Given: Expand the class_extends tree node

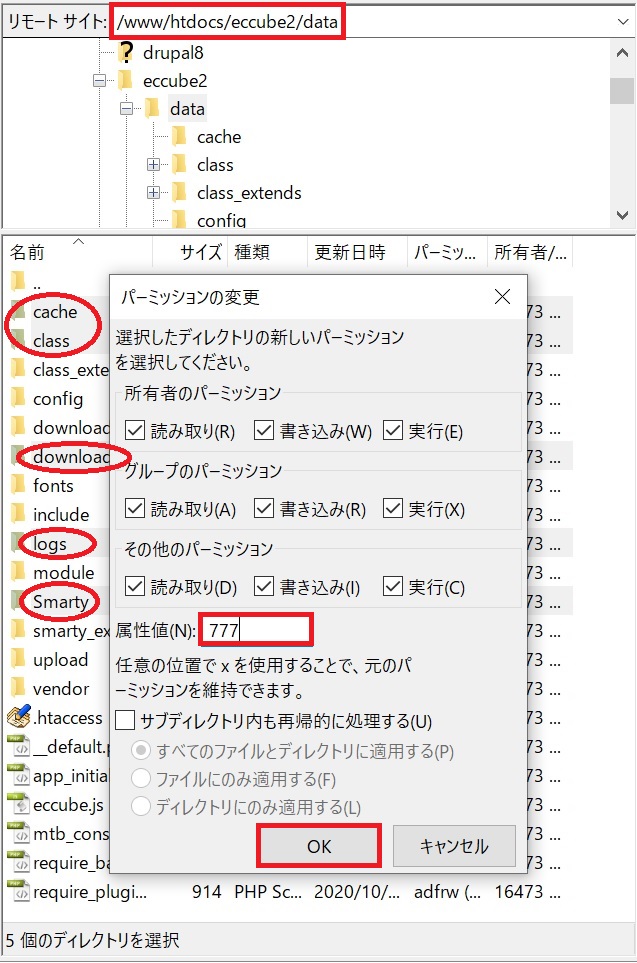Looking at the screenshot, I should click(x=153, y=193).
